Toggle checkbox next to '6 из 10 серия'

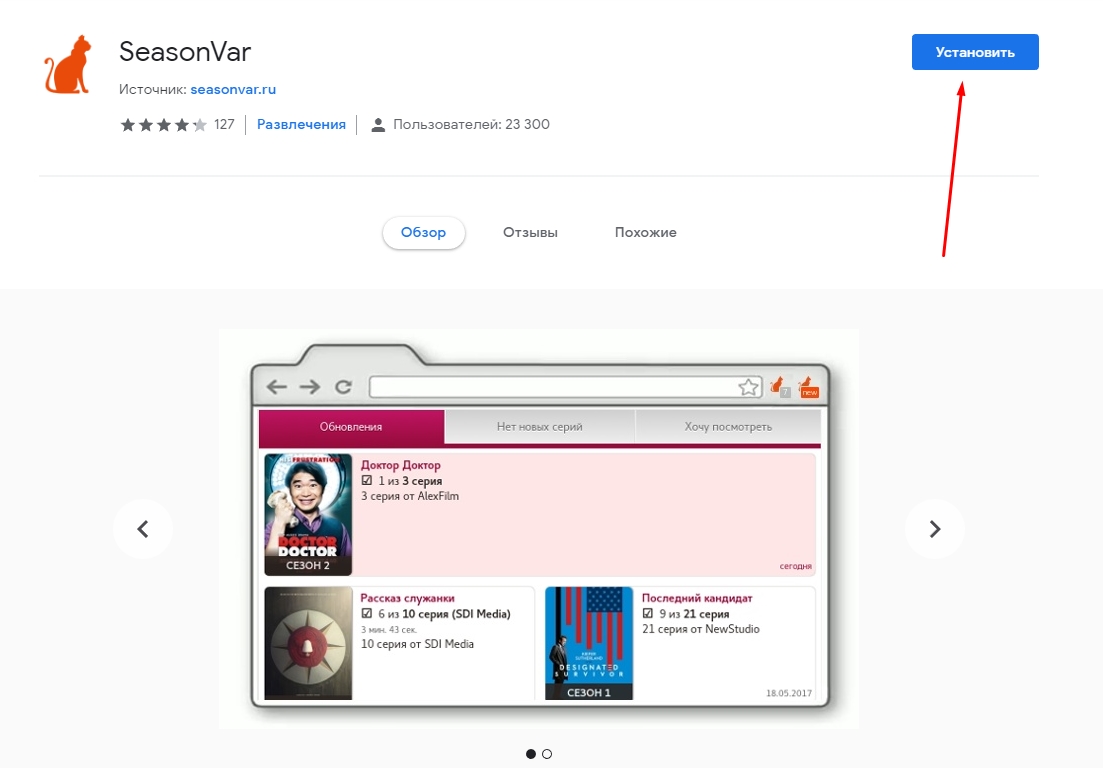[366, 613]
